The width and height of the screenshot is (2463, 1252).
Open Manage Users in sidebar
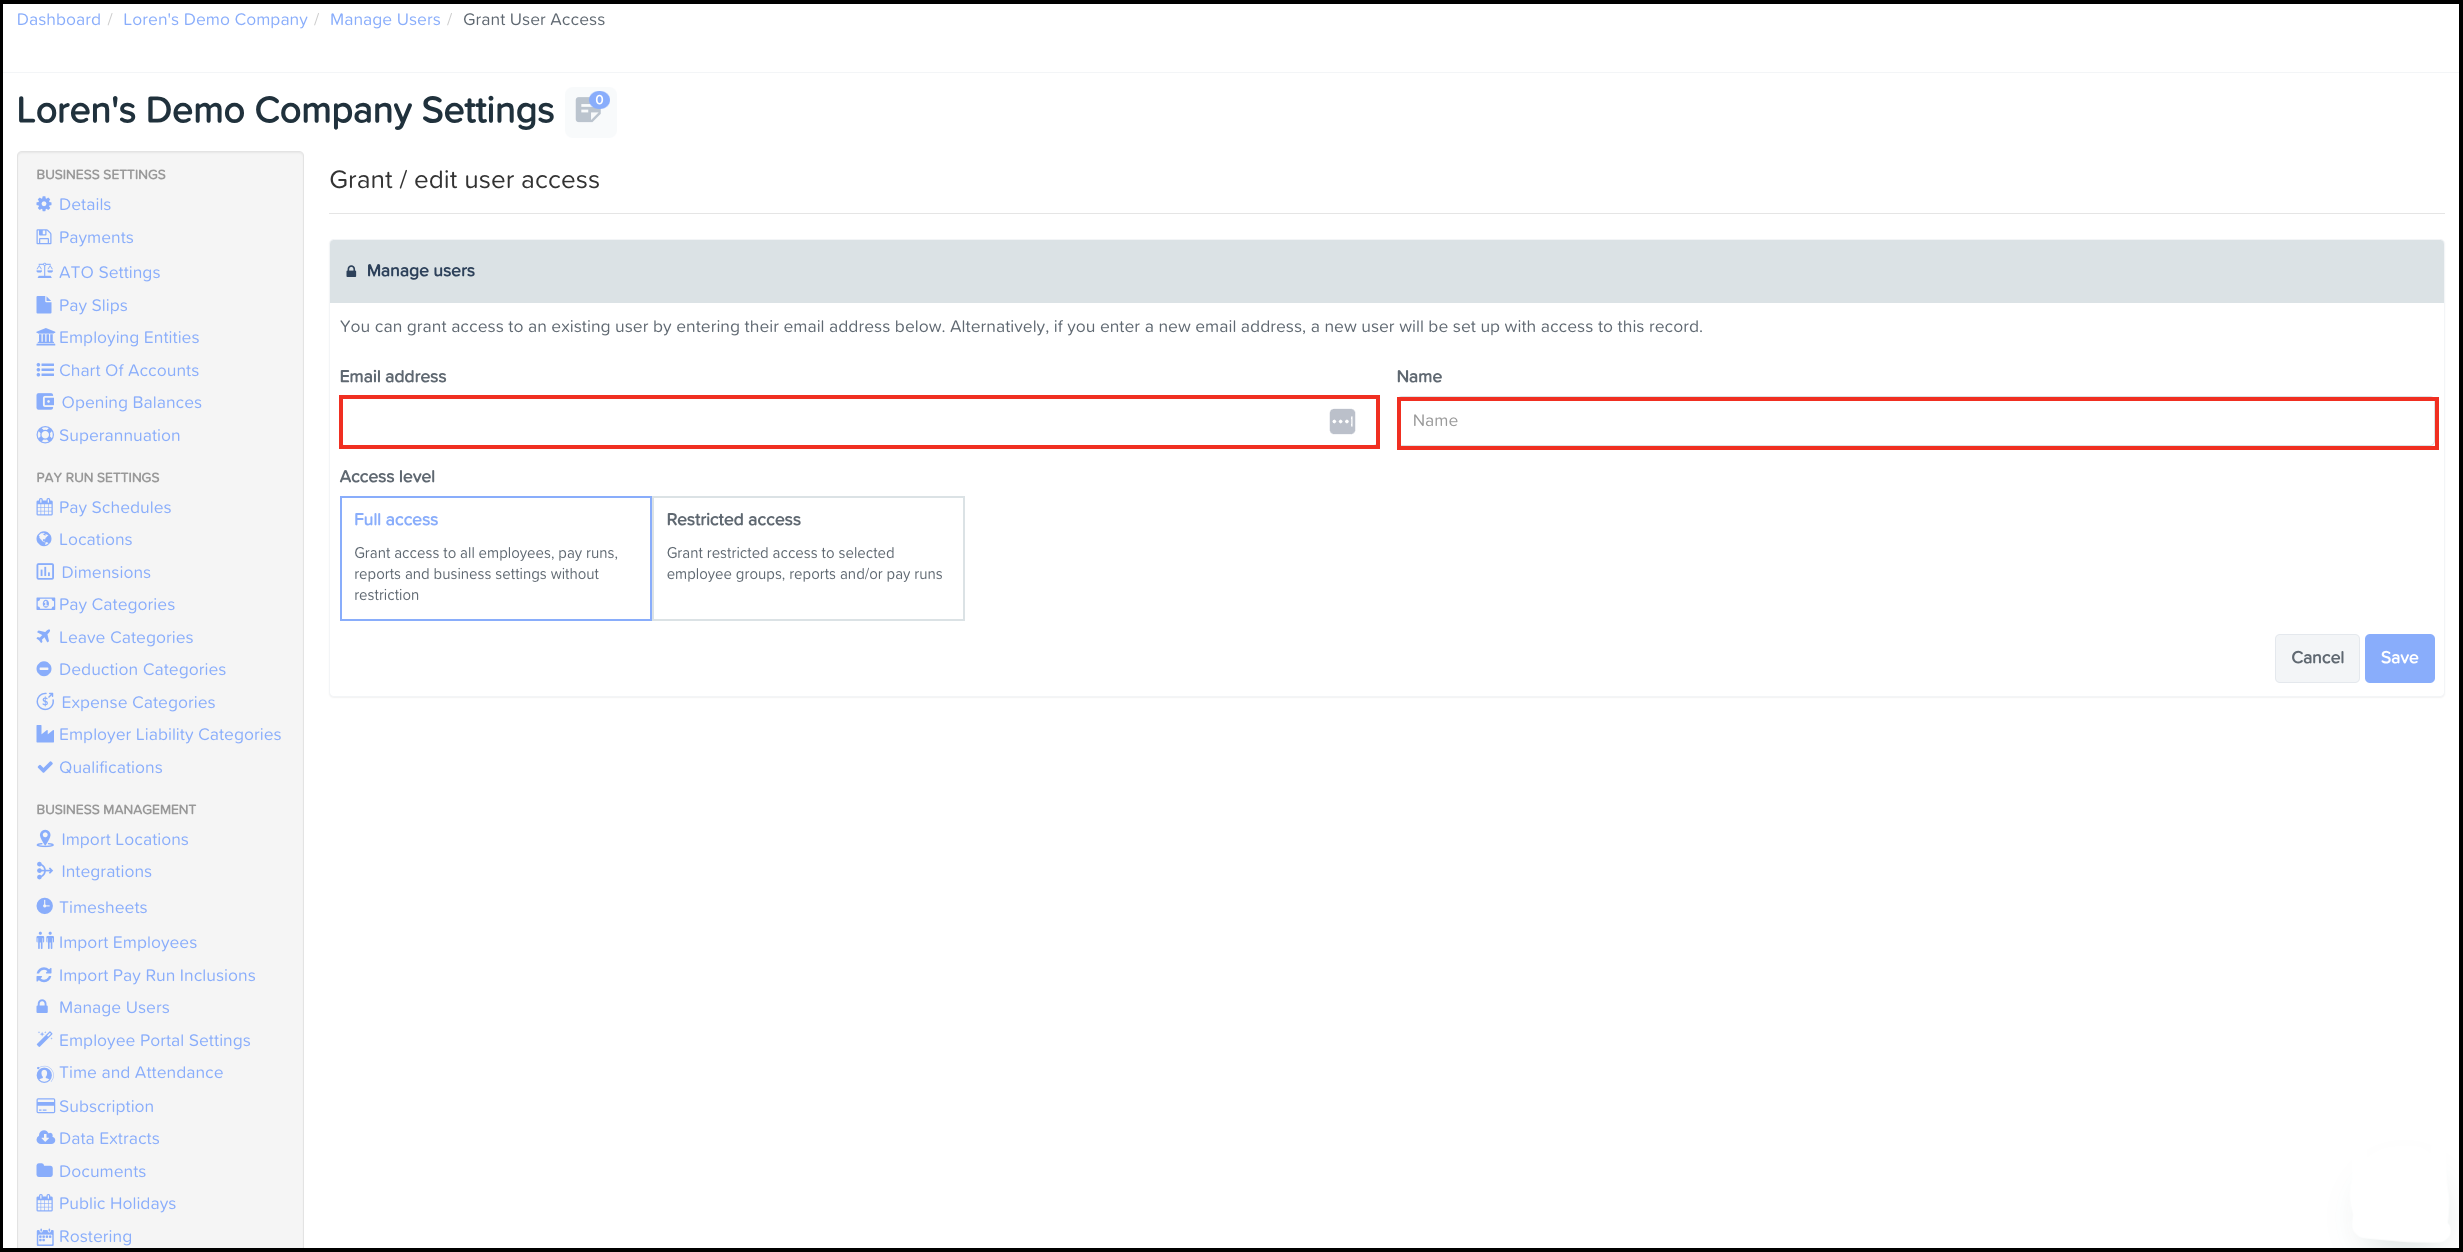pyautogui.click(x=114, y=1007)
